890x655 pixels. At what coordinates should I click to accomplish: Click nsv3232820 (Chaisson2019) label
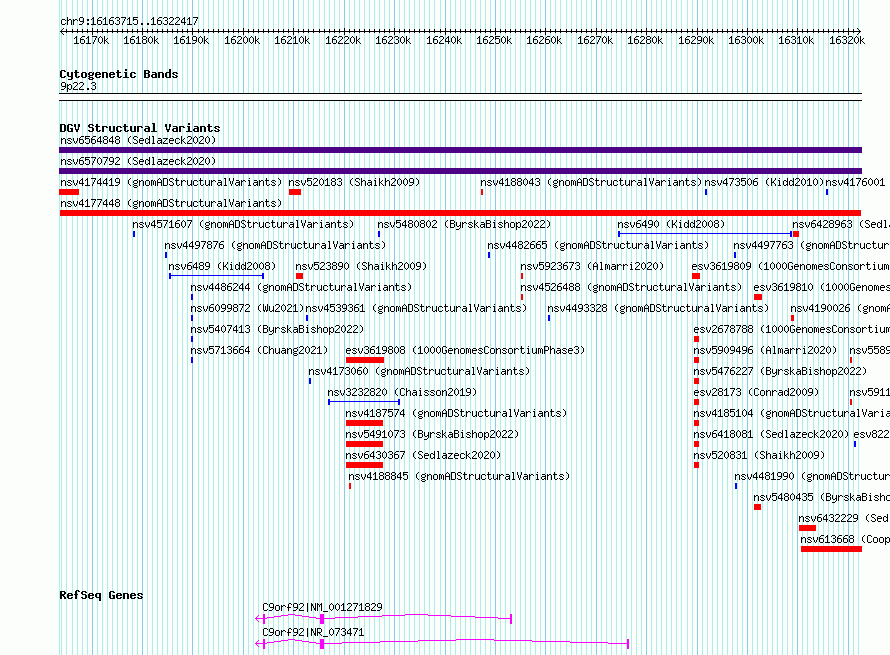pyautogui.click(x=402, y=392)
